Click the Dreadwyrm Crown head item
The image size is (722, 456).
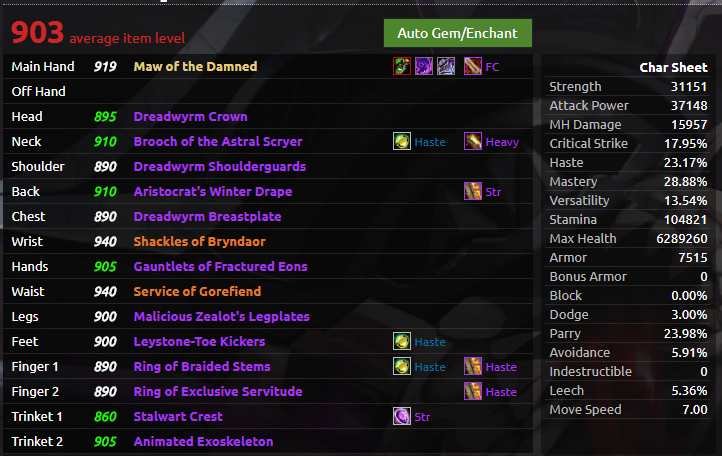[x=190, y=117]
